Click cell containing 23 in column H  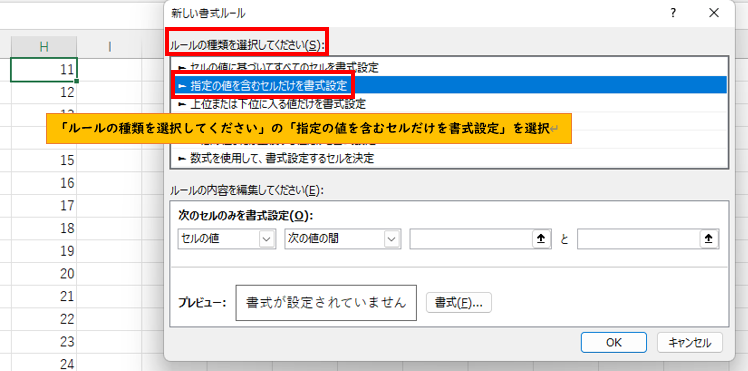44,341
